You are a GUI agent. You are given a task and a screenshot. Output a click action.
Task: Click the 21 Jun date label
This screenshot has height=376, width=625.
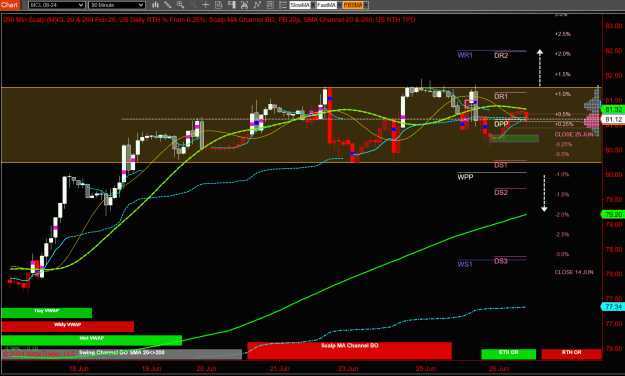pyautogui.click(x=279, y=368)
